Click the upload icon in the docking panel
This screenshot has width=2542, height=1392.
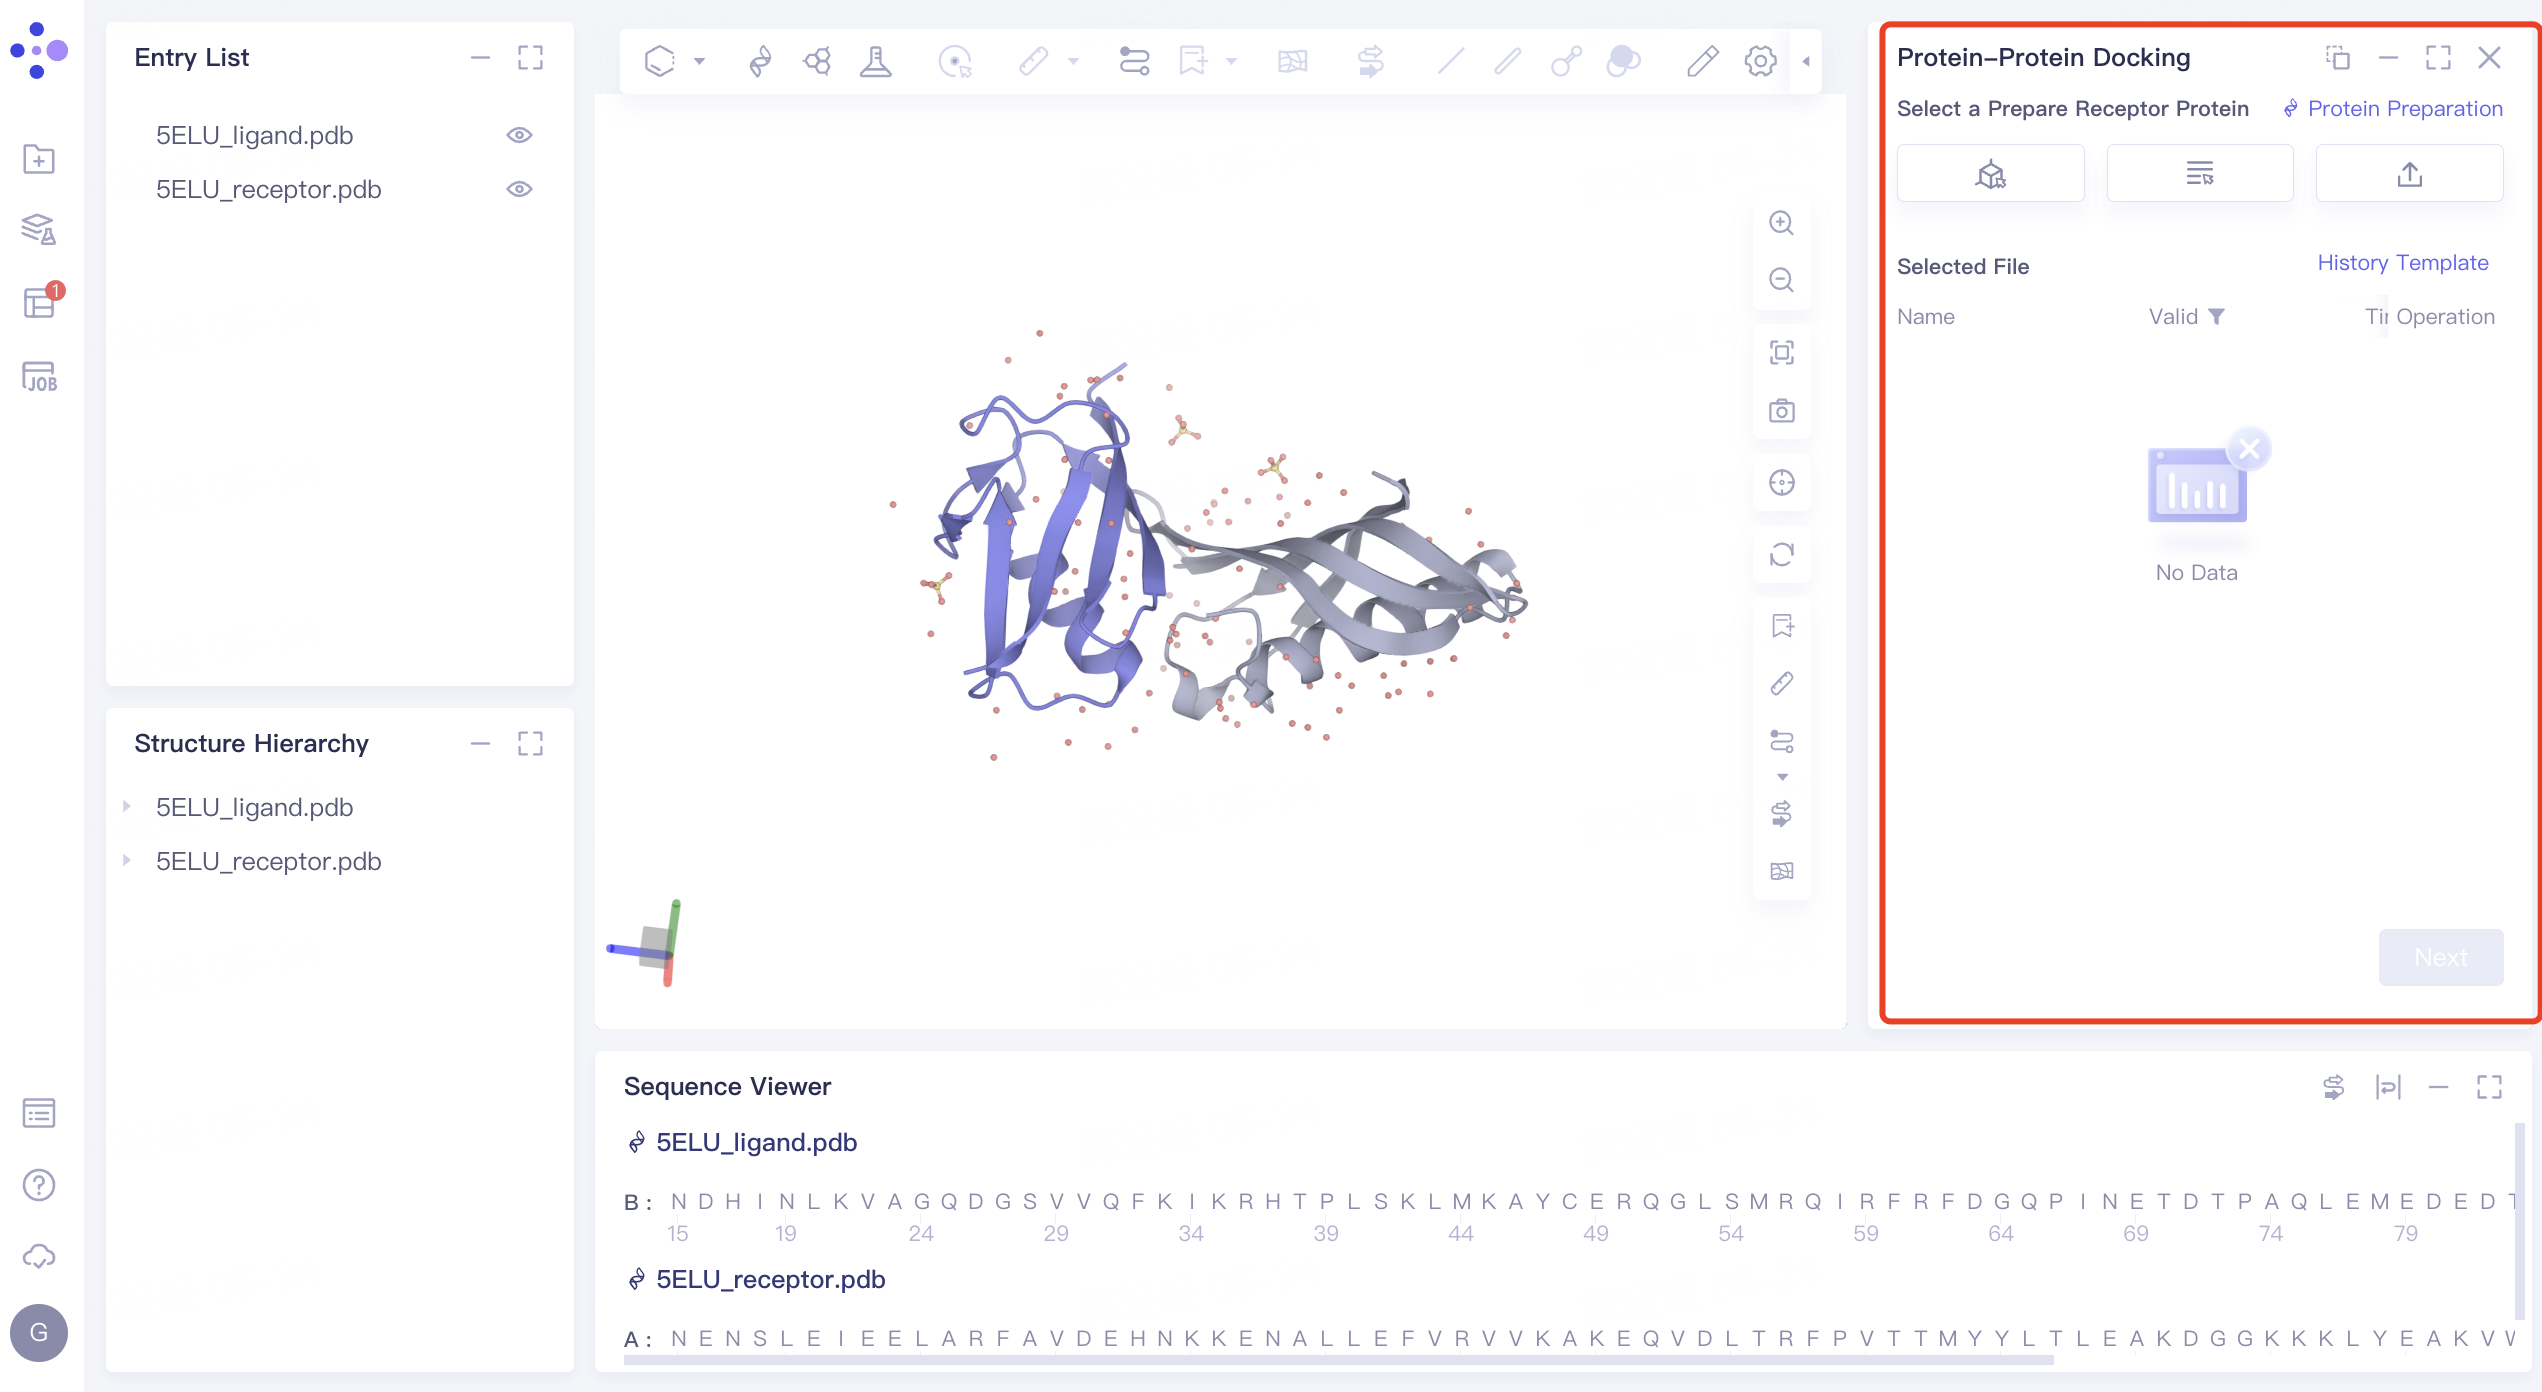tap(2409, 172)
